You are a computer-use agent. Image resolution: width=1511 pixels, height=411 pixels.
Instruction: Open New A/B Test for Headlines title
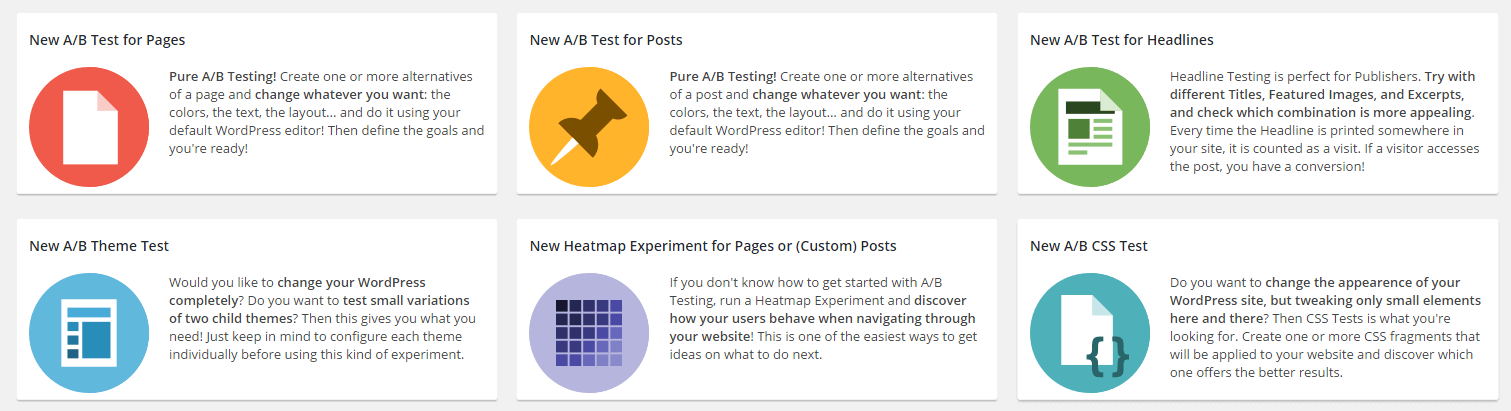pyautogui.click(x=1122, y=40)
